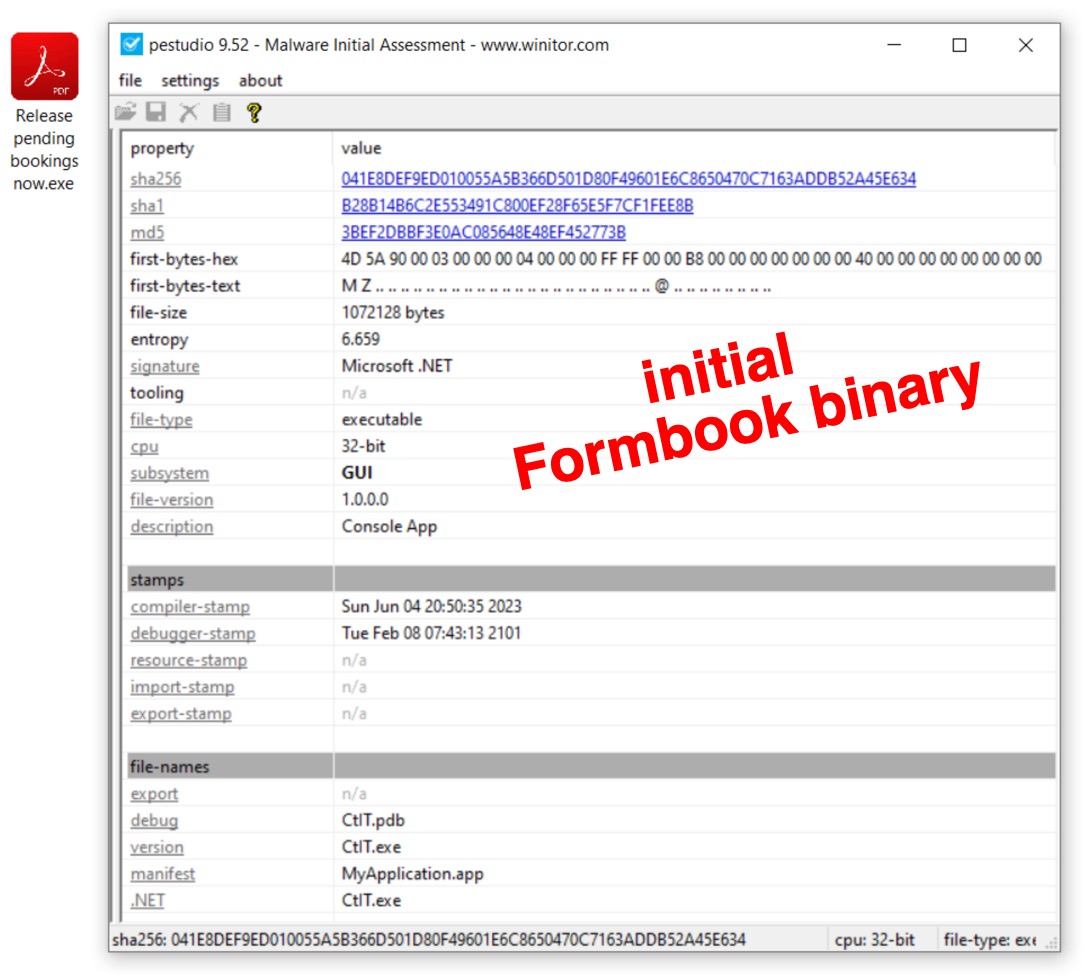
Task: Click the sha256 property label
Action: (156, 179)
